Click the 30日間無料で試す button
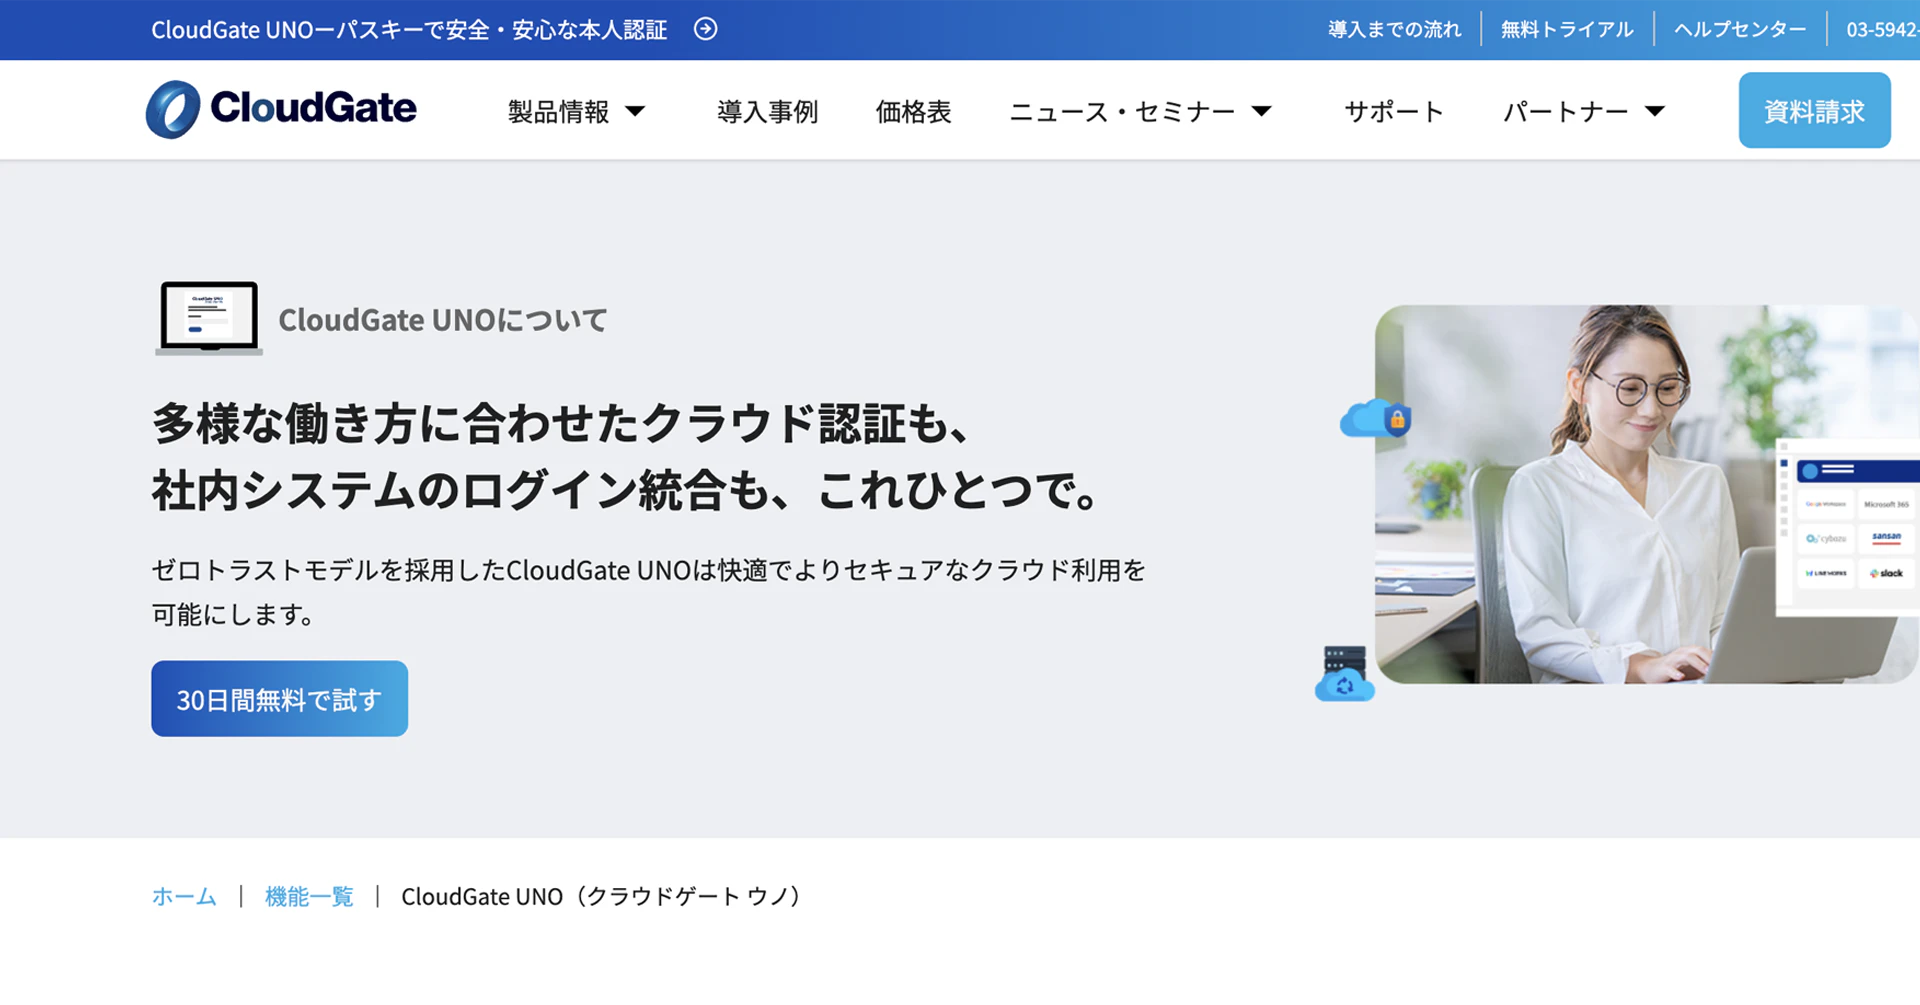The image size is (1920, 1005). pos(280,699)
